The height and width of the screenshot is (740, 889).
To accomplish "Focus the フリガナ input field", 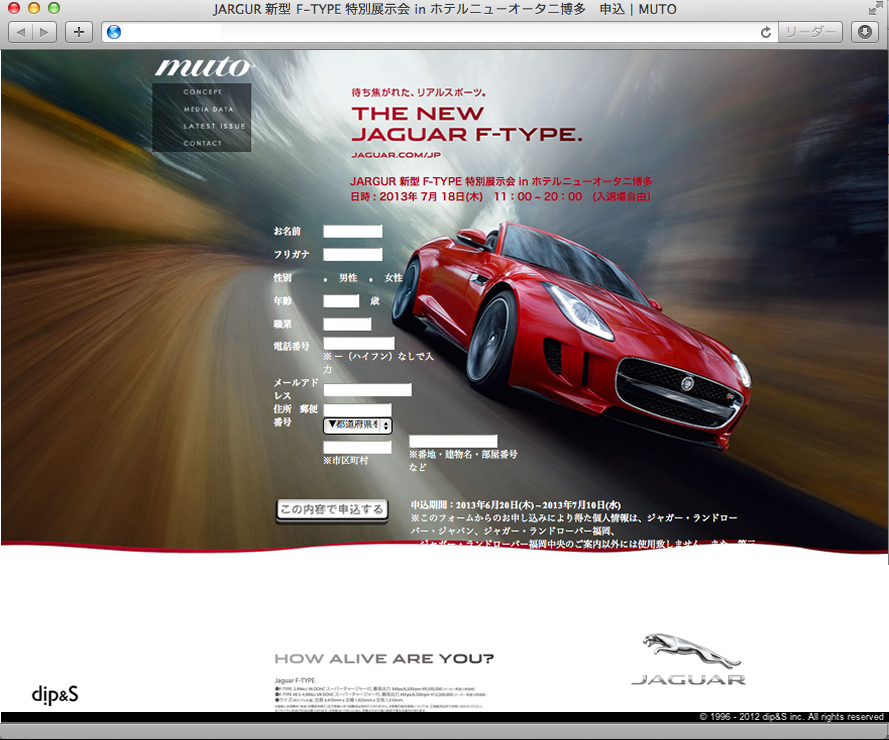I will pyautogui.click(x=353, y=255).
